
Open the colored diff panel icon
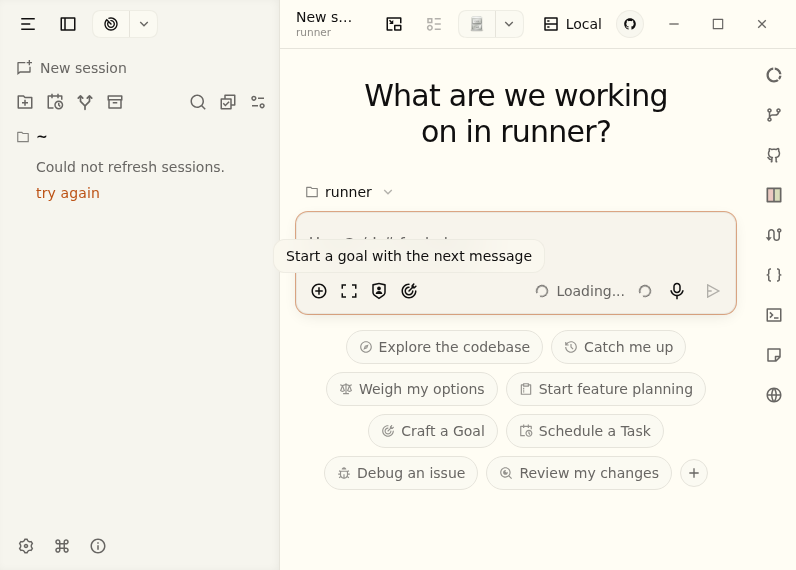(774, 195)
